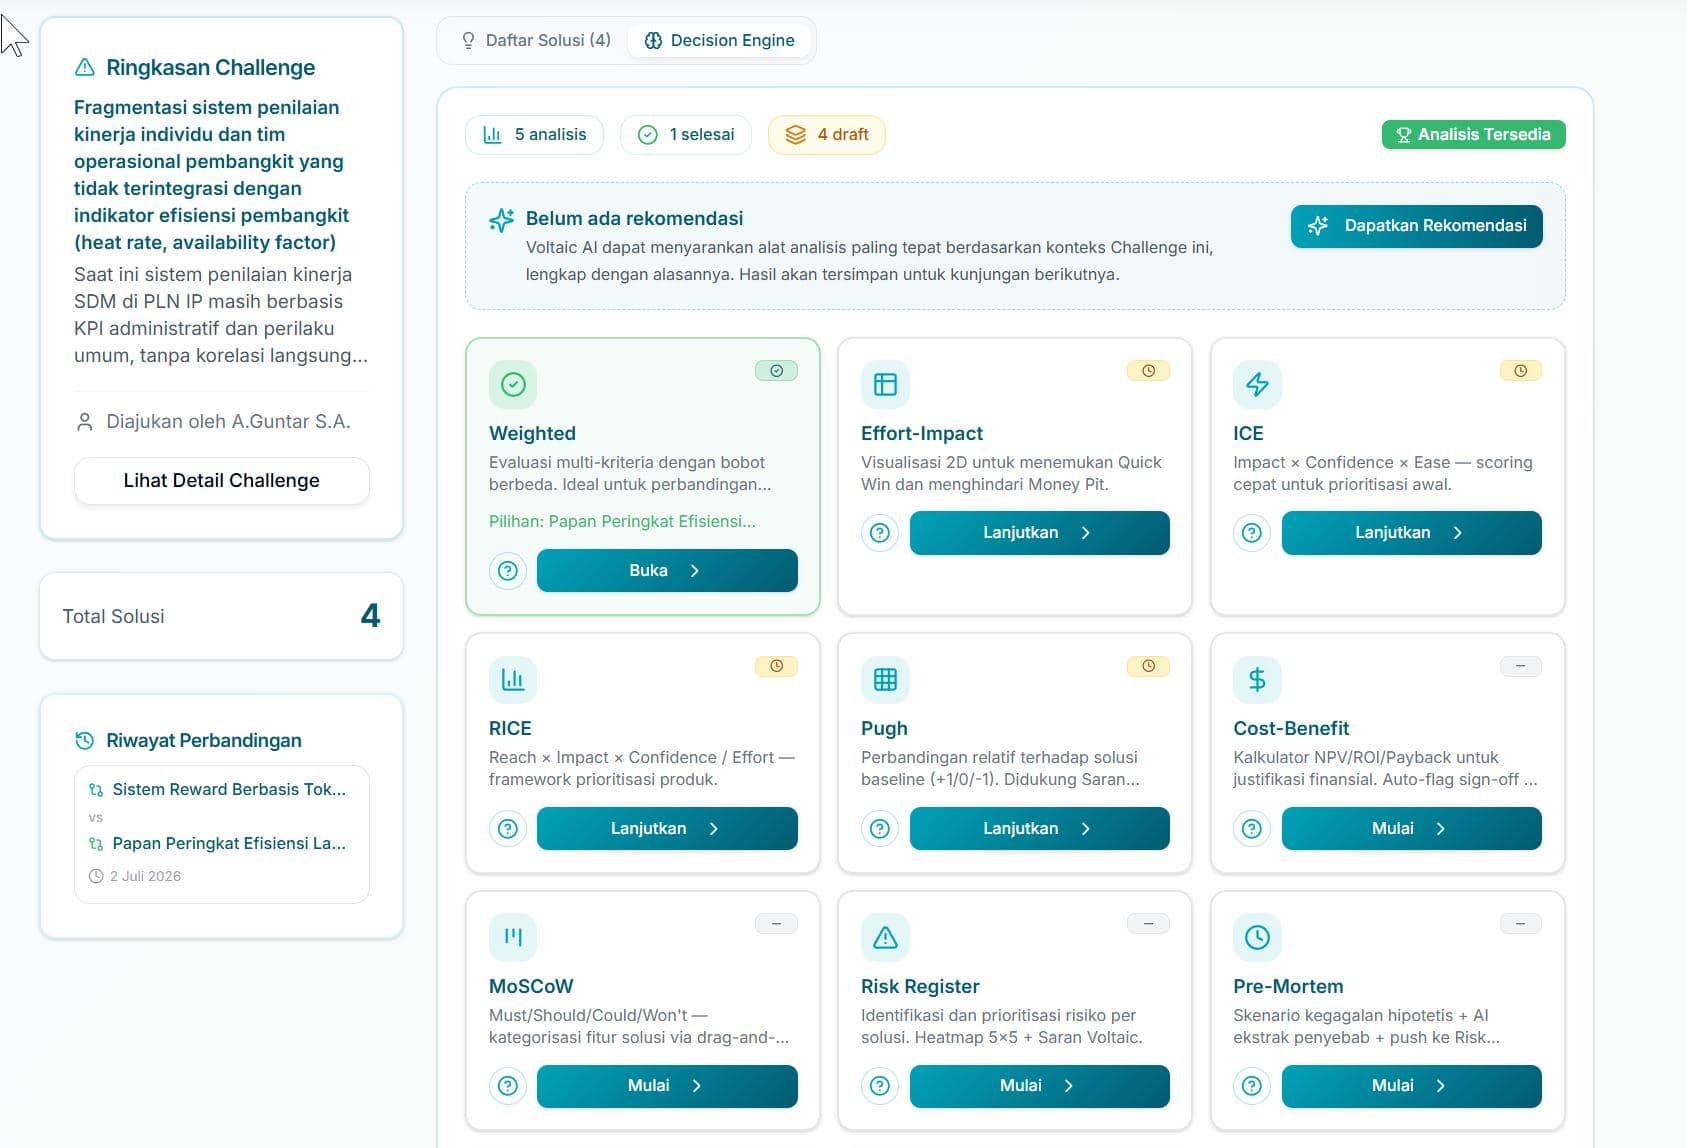Image resolution: width=1687 pixels, height=1148 pixels.
Task: Open help icon on the Weighted card
Action: pyautogui.click(x=508, y=571)
